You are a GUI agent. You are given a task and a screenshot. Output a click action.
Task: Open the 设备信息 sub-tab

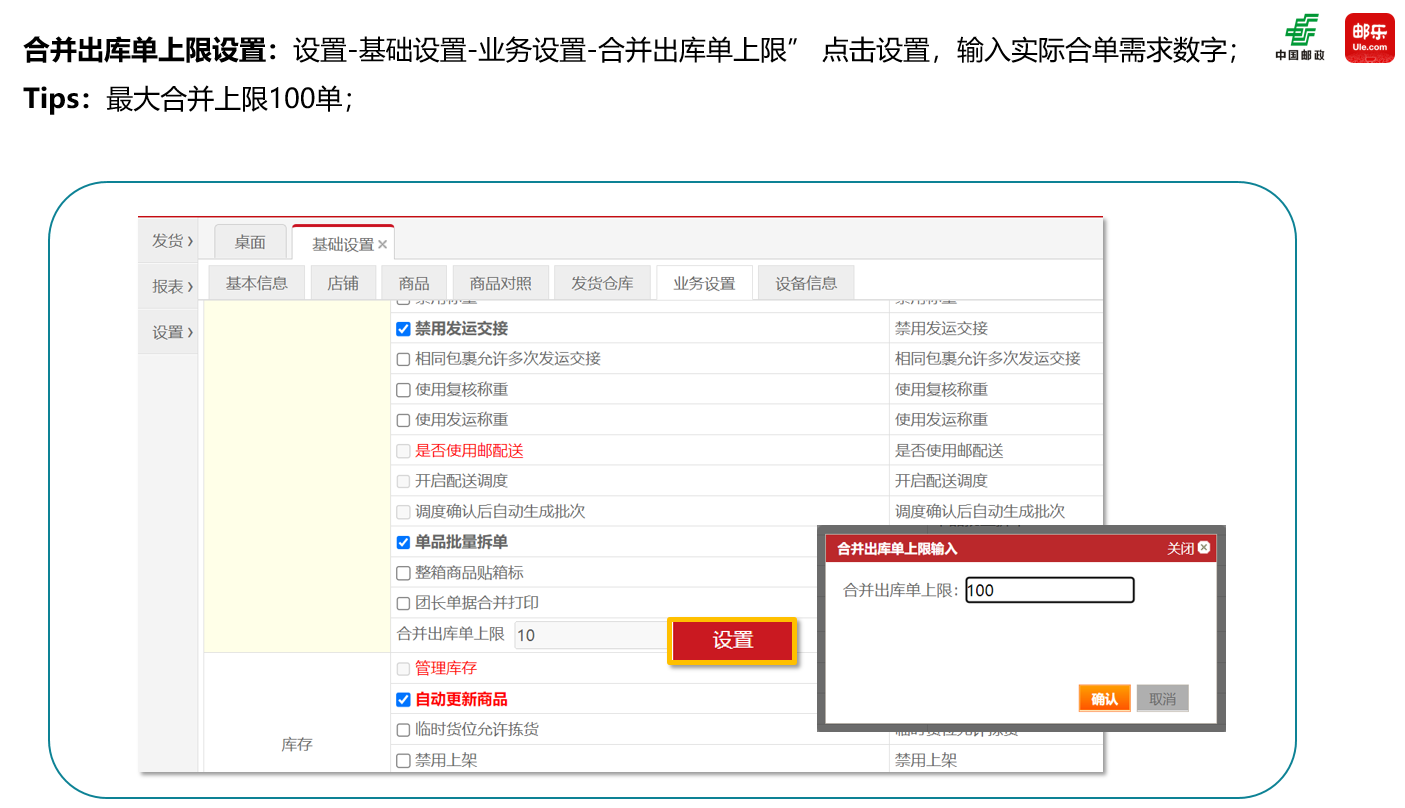(x=806, y=283)
